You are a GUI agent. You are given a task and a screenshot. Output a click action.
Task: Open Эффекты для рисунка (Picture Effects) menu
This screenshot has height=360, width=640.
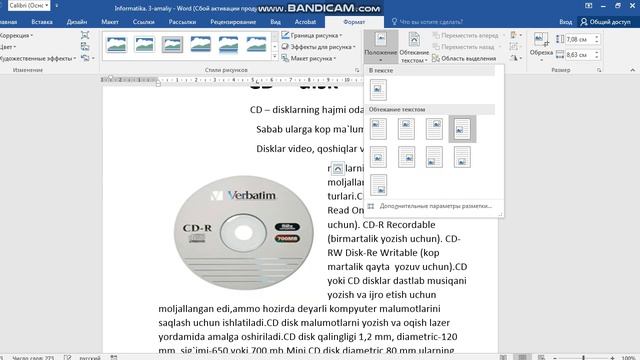click(318, 47)
